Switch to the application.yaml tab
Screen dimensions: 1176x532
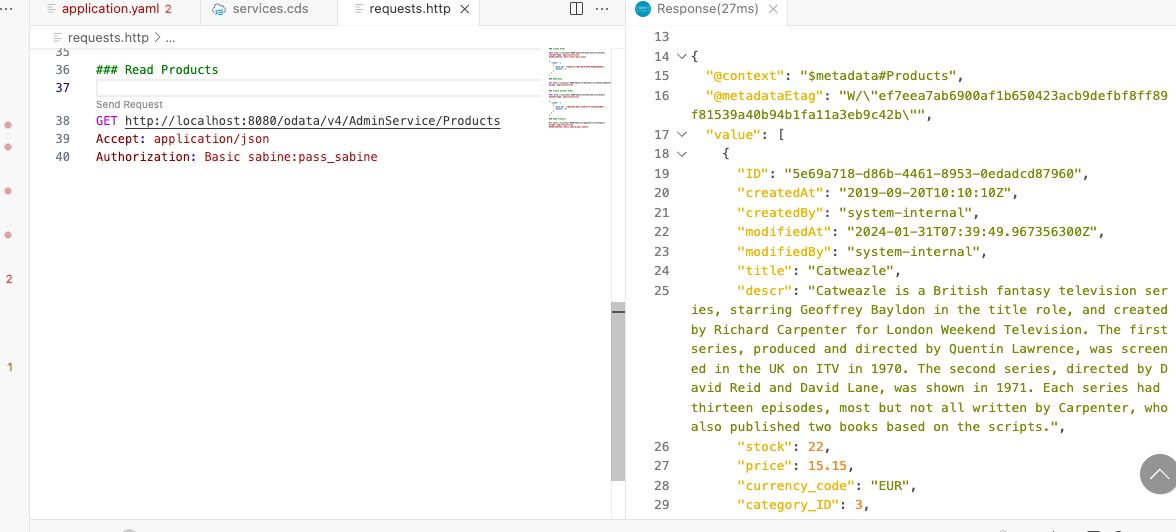[110, 9]
